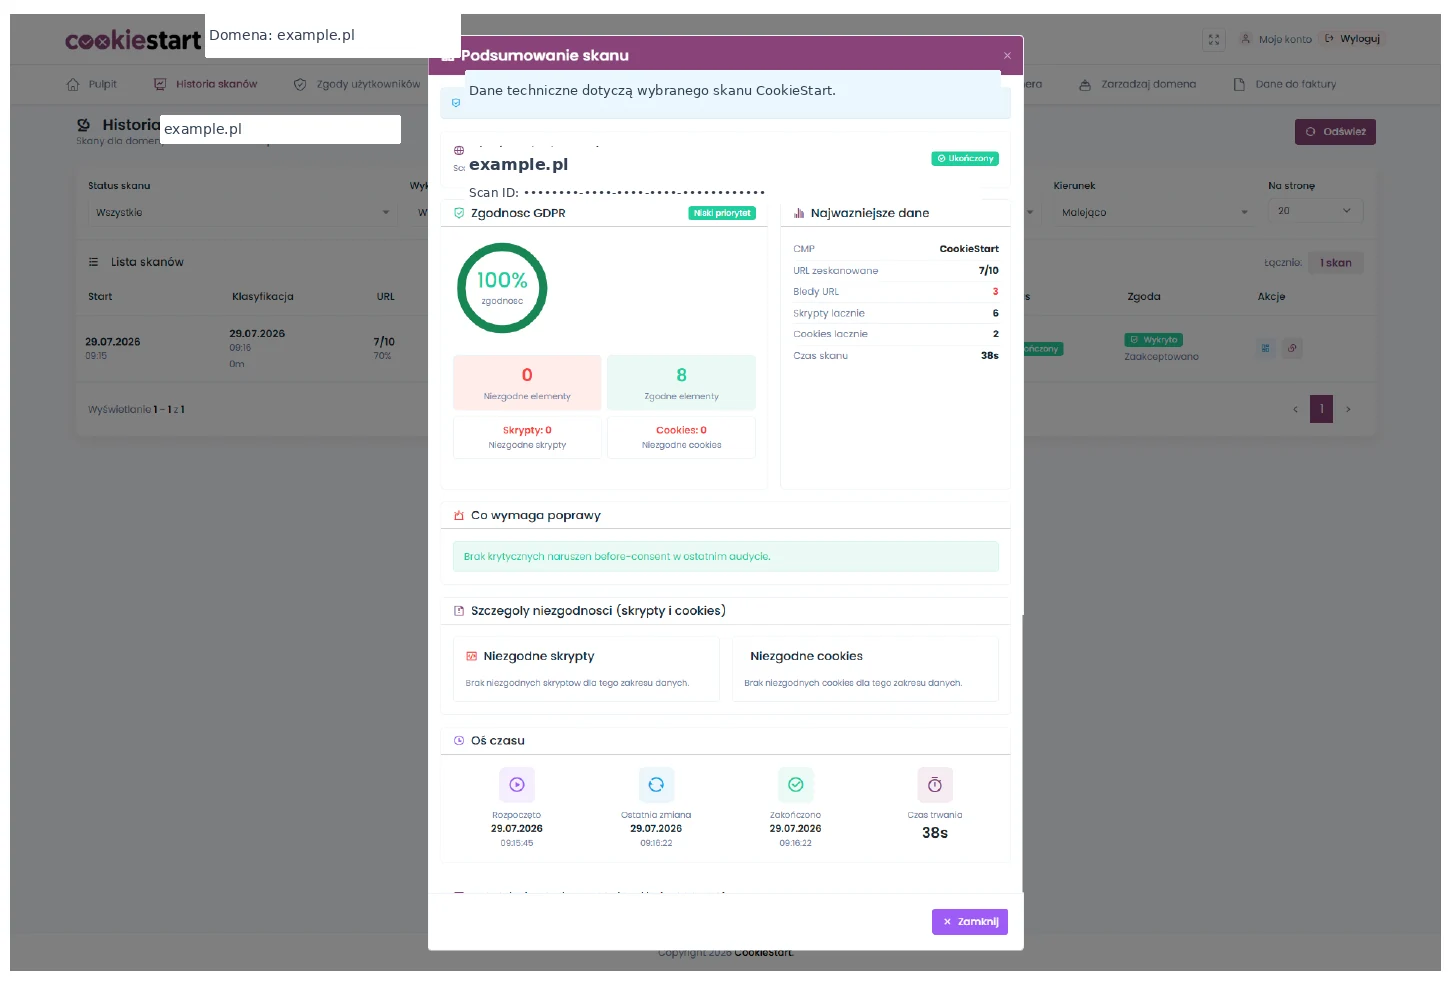Click the CMP CookieStart value
1450x995 pixels.
click(x=969, y=249)
